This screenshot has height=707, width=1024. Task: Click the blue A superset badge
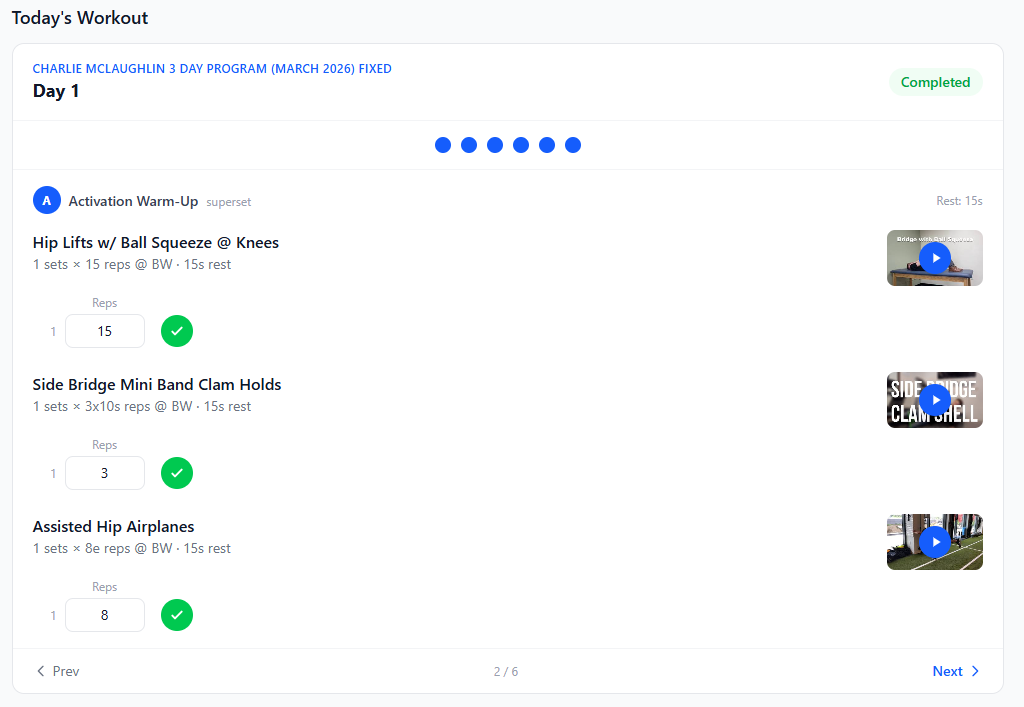click(46, 200)
